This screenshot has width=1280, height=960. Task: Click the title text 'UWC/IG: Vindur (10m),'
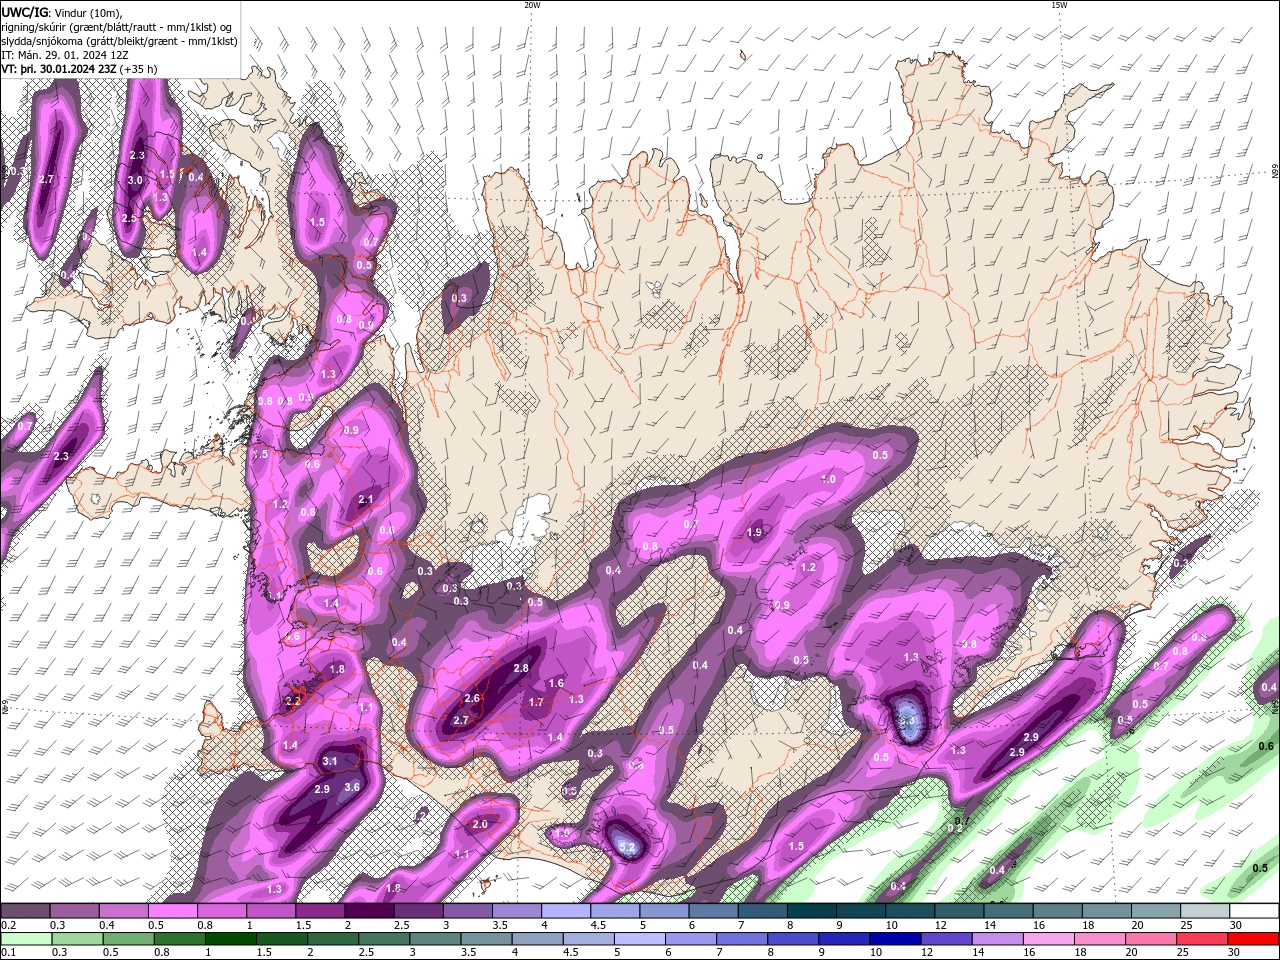coord(62,12)
